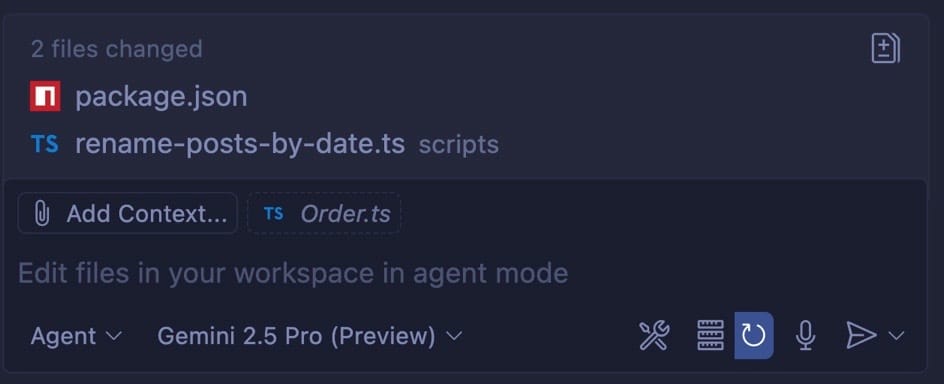The height and width of the screenshot is (384, 944).
Task: Click the stacked server rows icon
Action: 710,335
